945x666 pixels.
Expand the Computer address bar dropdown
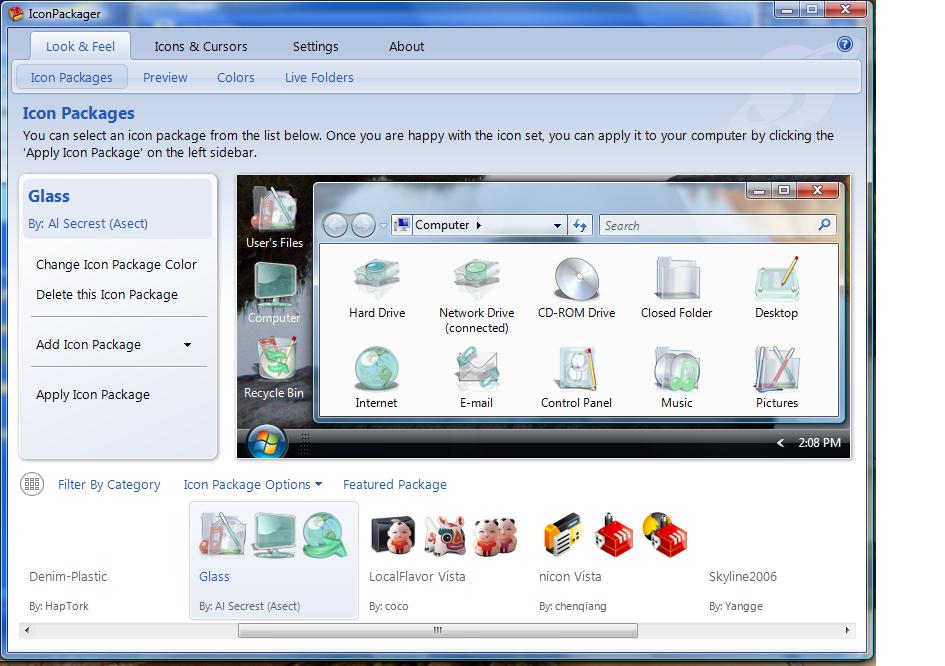(x=557, y=225)
